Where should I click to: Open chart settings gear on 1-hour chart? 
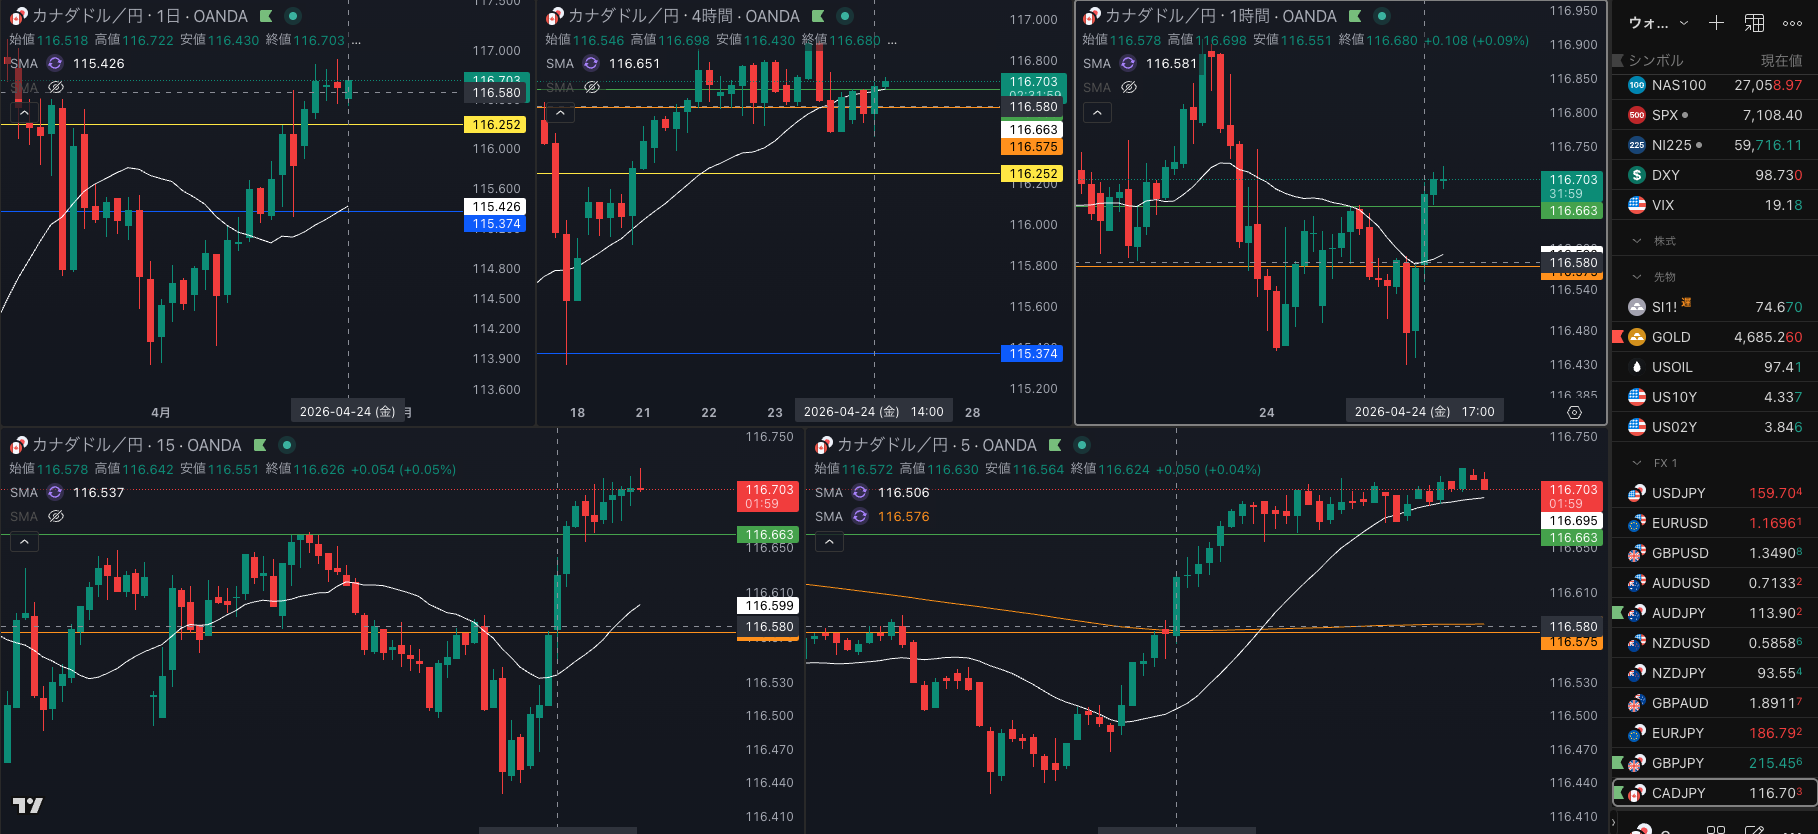[x=1574, y=412]
